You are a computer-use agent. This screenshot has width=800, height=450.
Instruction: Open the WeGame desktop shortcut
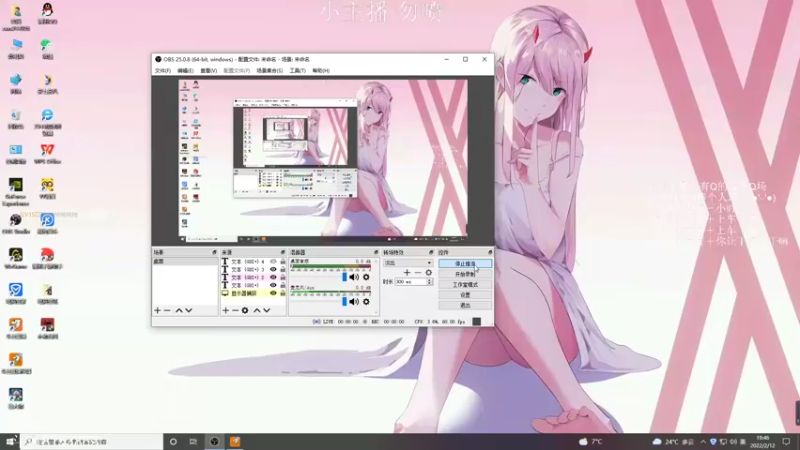pyautogui.click(x=16, y=258)
